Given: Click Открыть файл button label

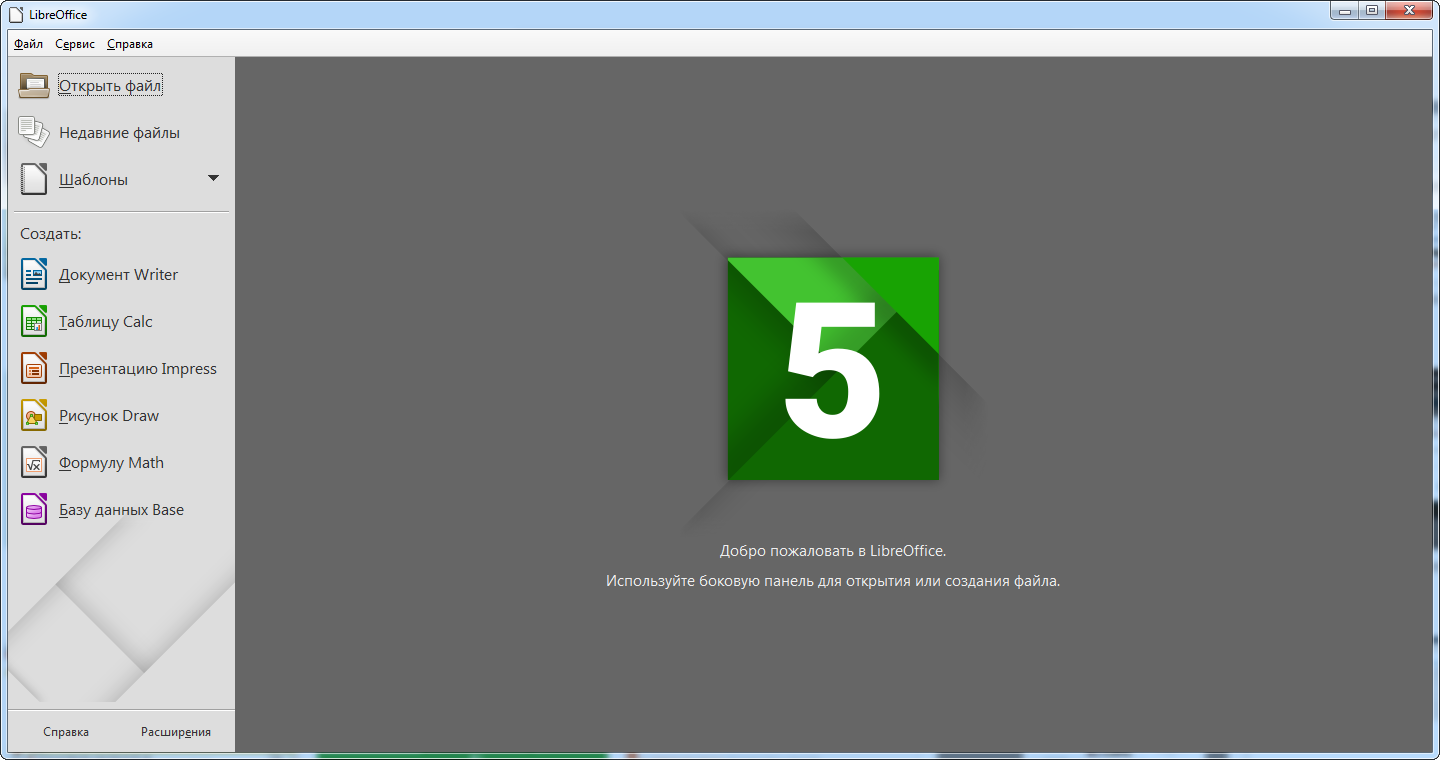Looking at the screenshot, I should 110,86.
